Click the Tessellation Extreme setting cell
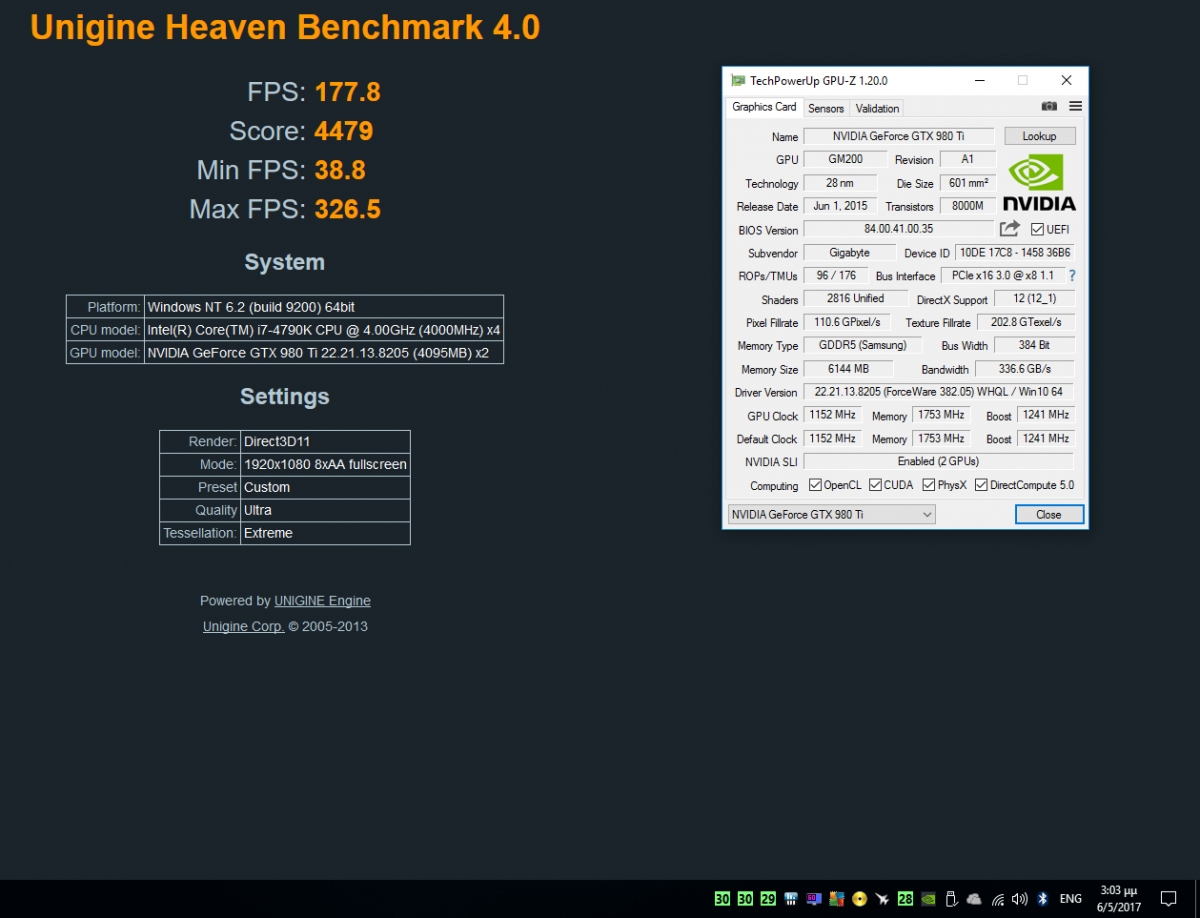Screen dimensions: 1200x918 pos(327,533)
